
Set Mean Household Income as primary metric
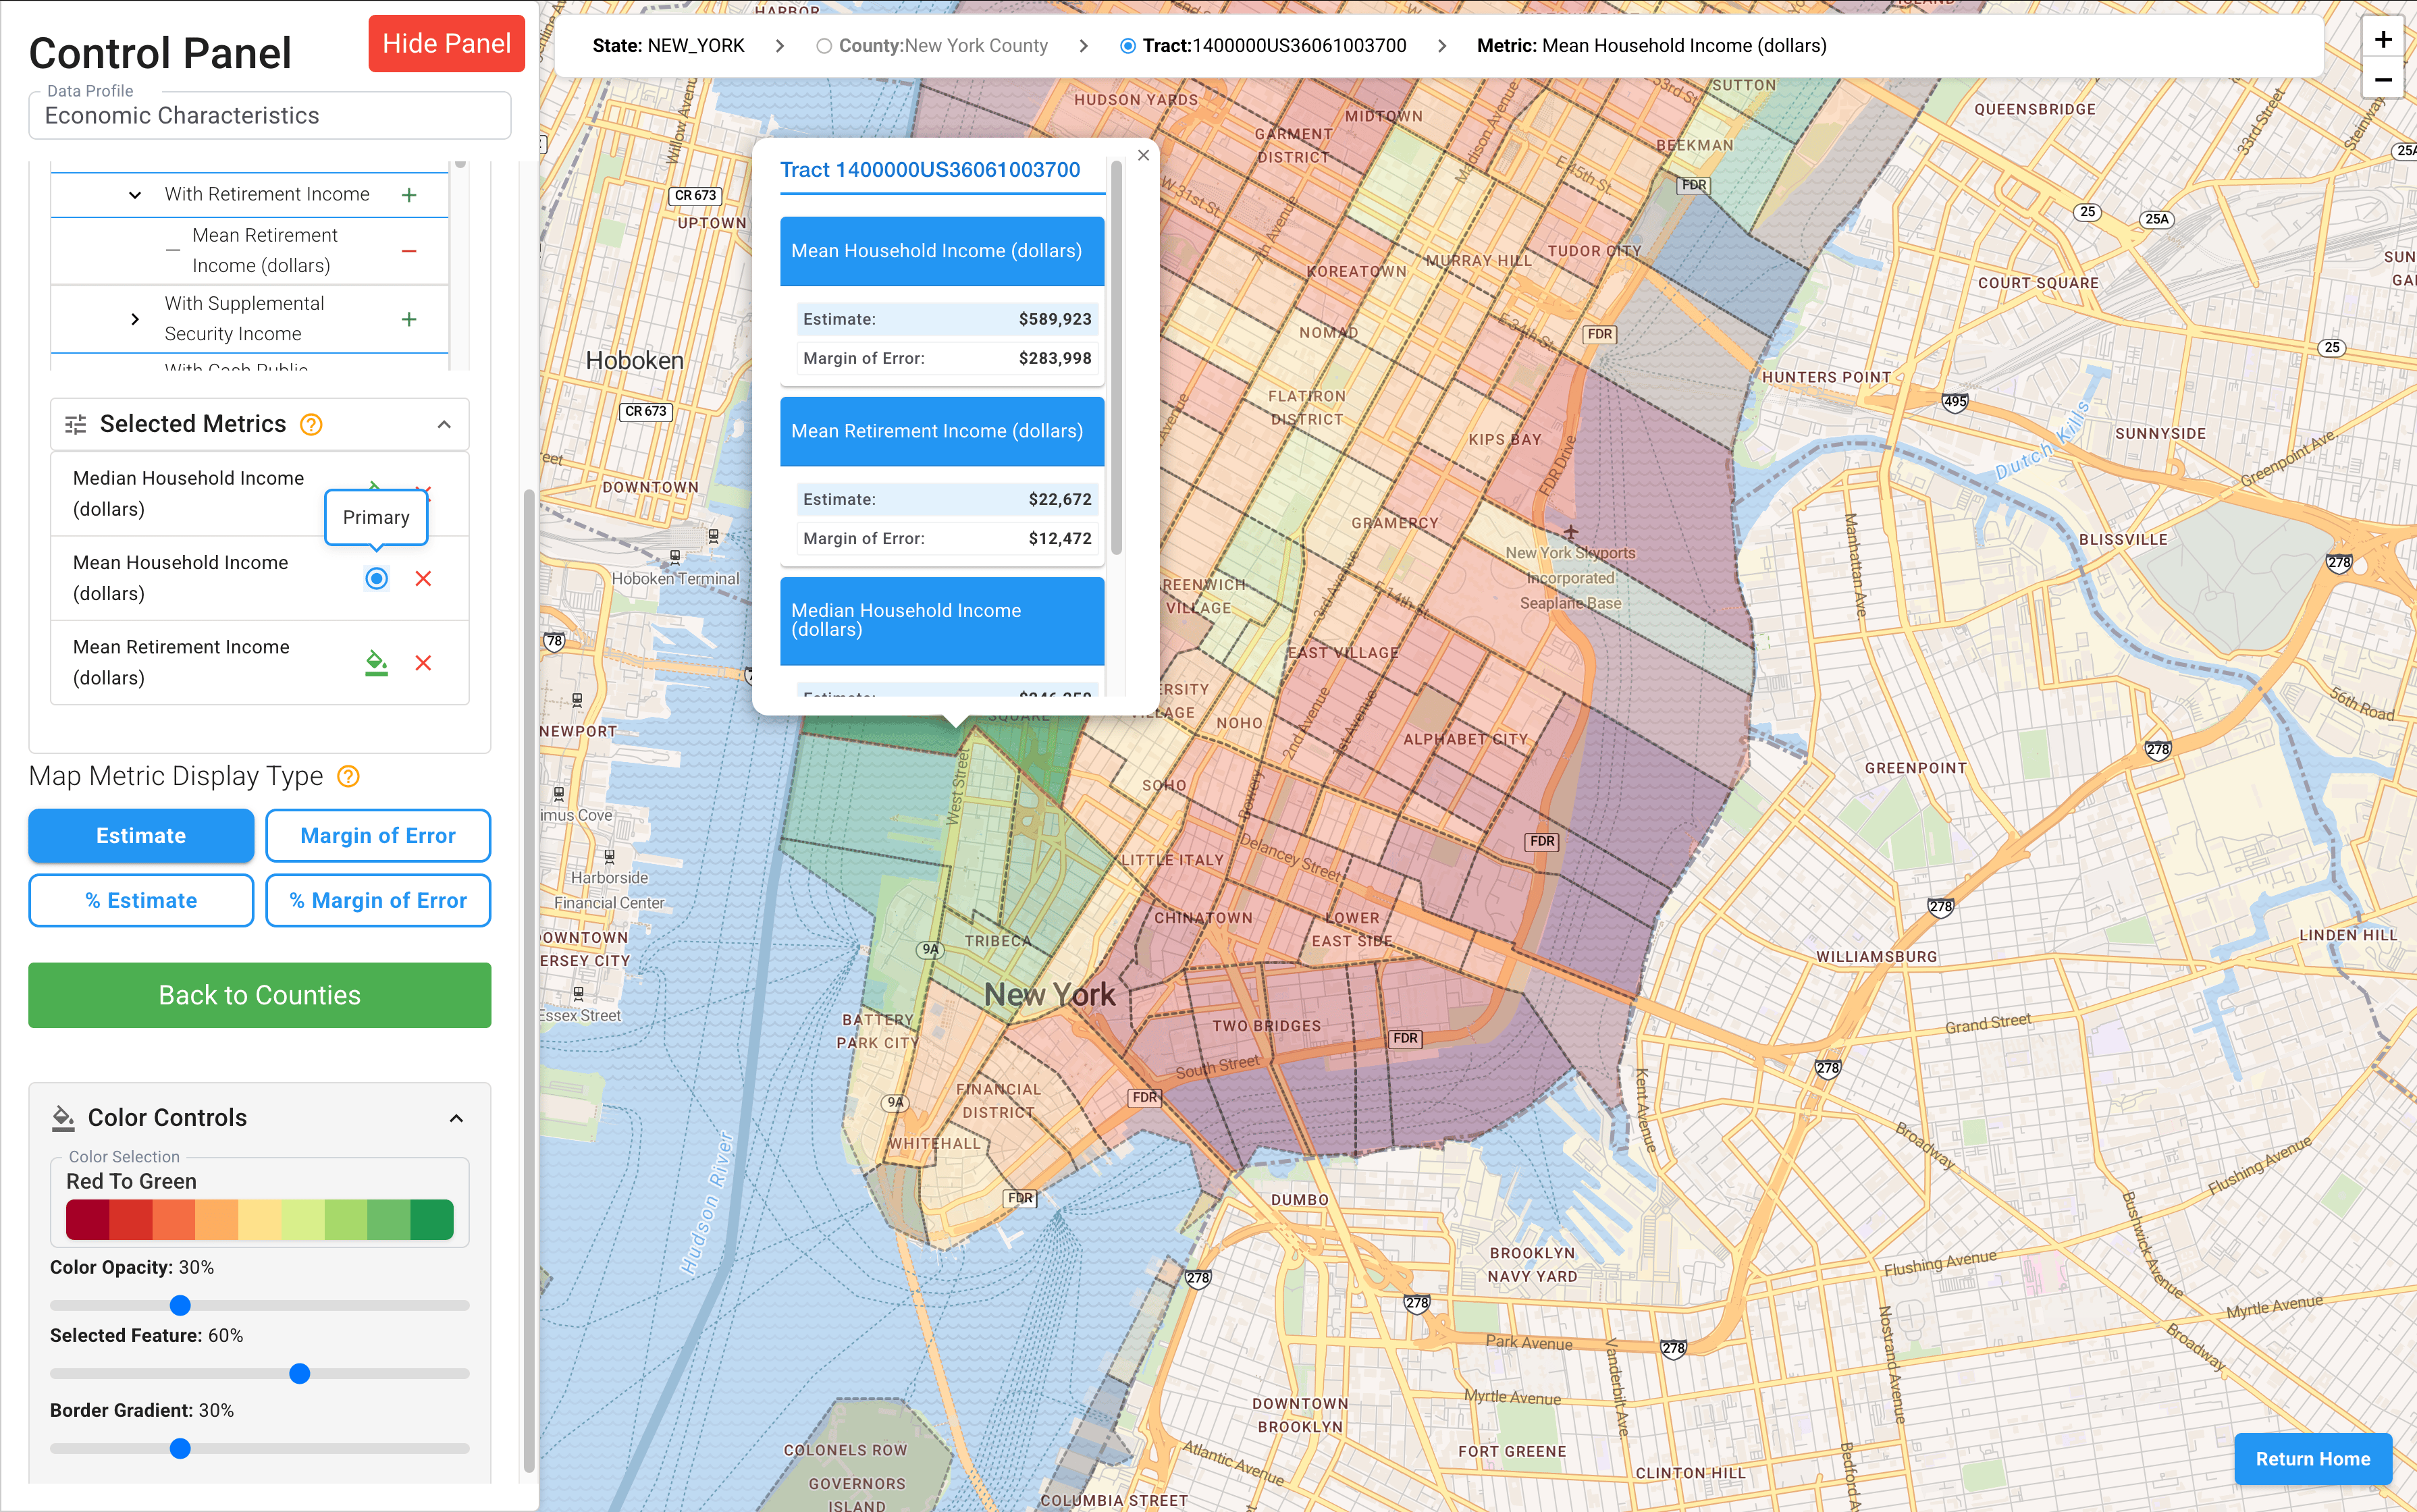pyautogui.click(x=376, y=578)
